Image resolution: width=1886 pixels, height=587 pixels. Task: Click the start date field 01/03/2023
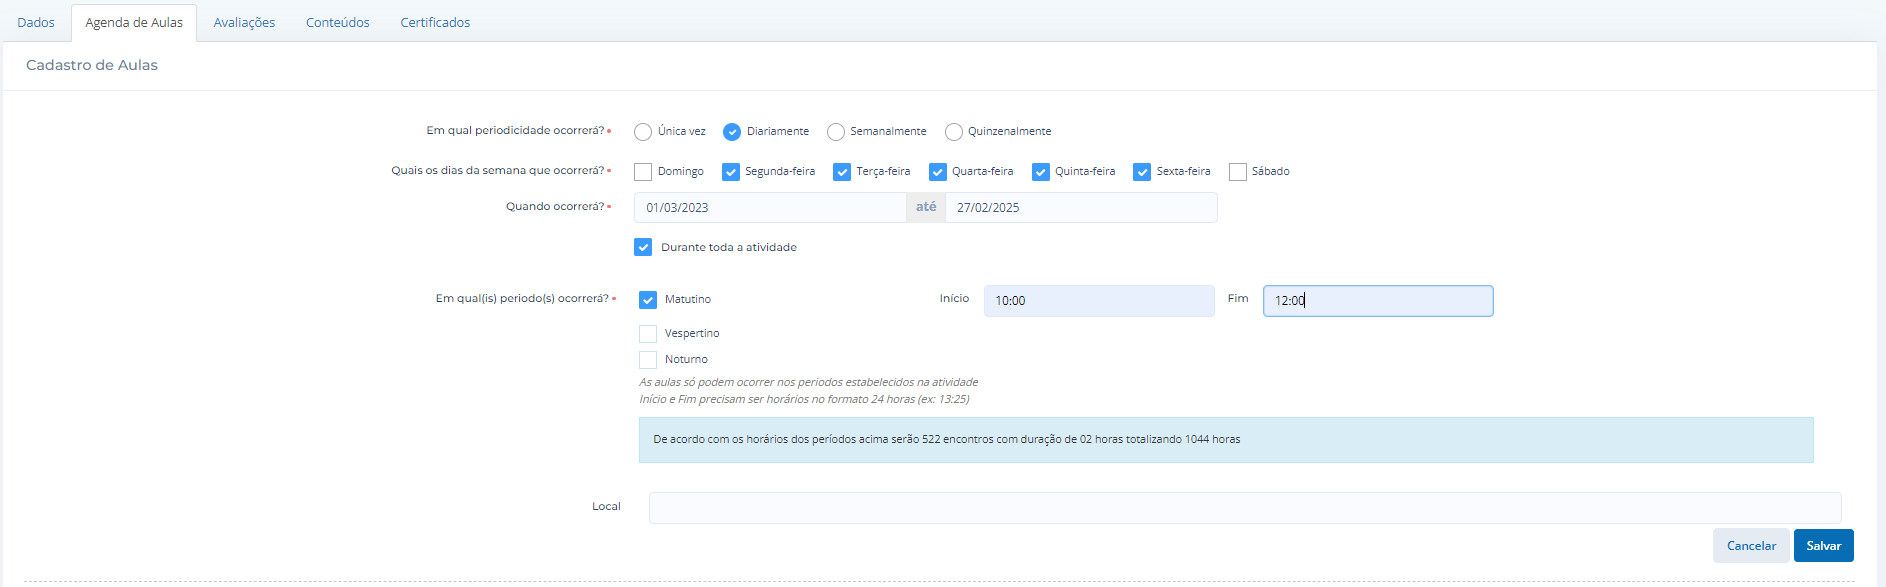(x=770, y=208)
